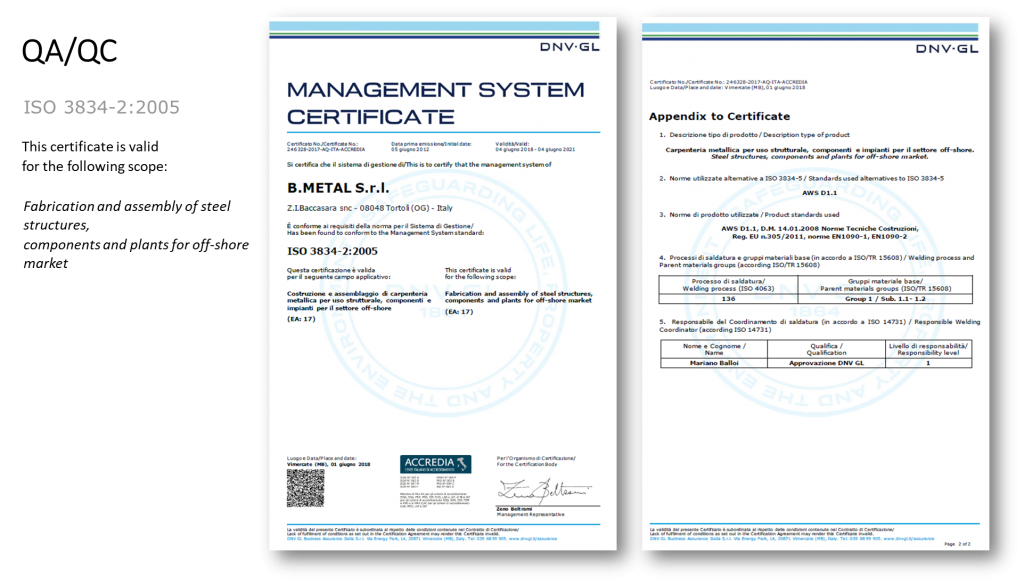Select the printed name "Zeno Beltrami"
Image resolution: width=1024 pixels, height=585 pixels.
tap(514, 509)
